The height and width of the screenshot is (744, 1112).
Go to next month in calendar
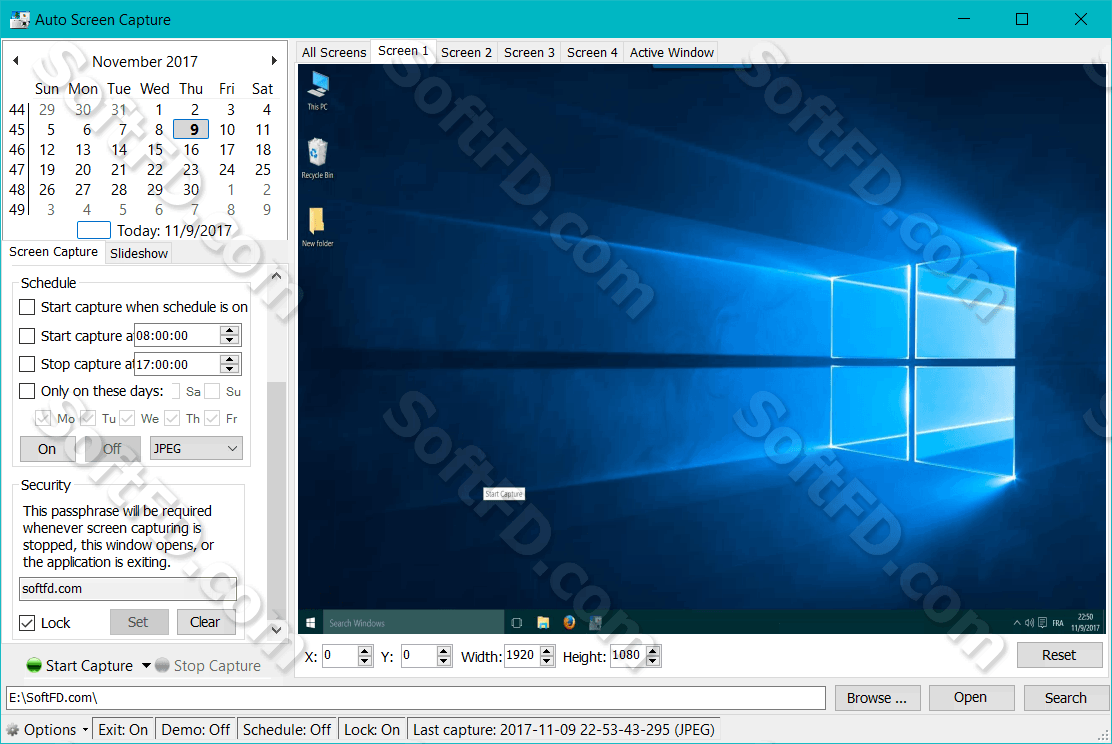[274, 61]
